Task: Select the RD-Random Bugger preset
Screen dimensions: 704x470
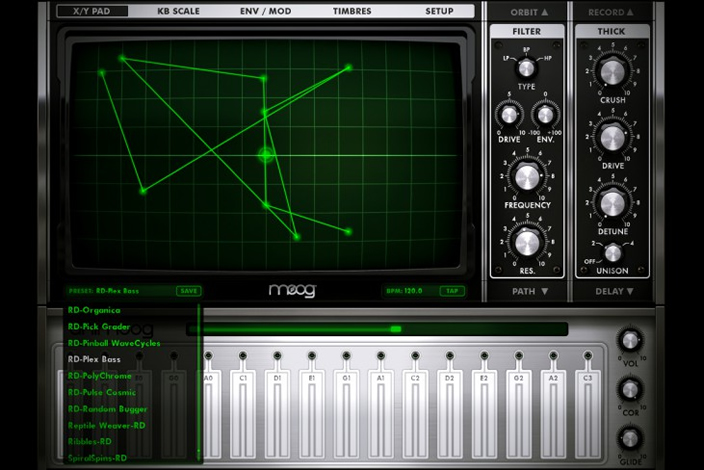Action: coord(108,409)
